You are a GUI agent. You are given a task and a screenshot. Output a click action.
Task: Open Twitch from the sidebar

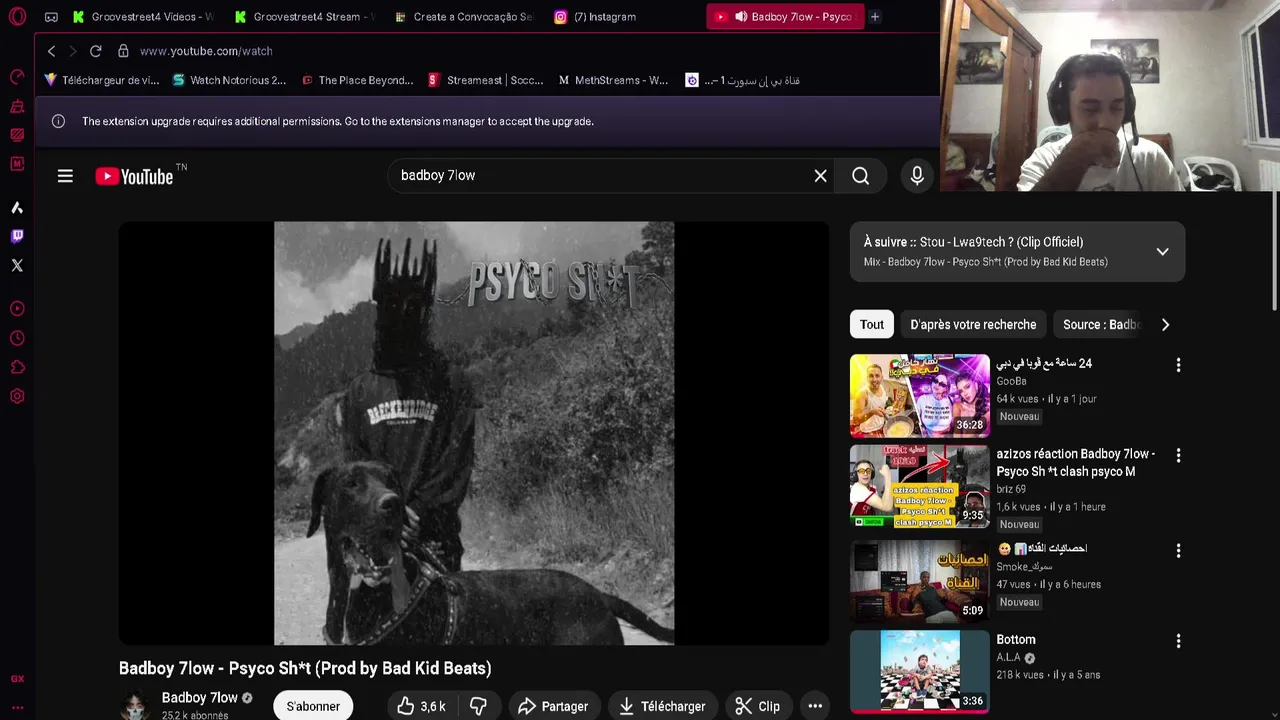17,236
